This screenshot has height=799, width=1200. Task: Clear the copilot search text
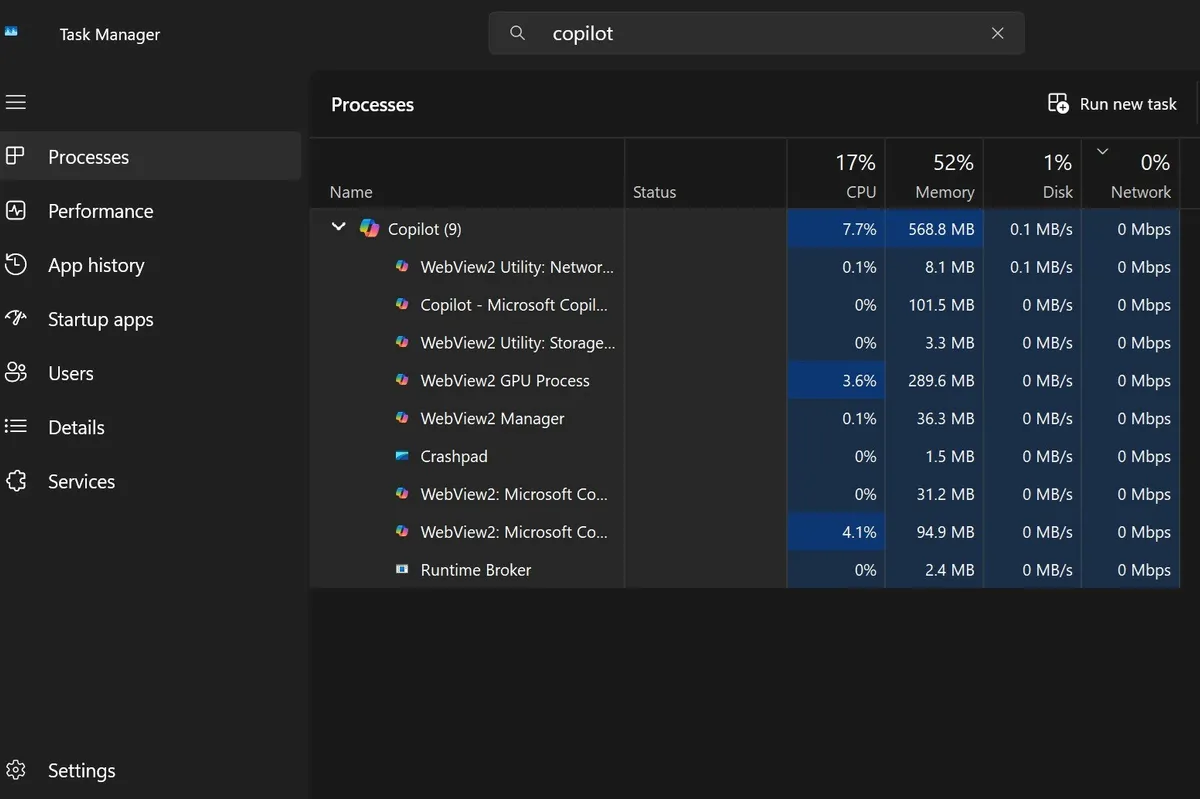click(x=997, y=33)
